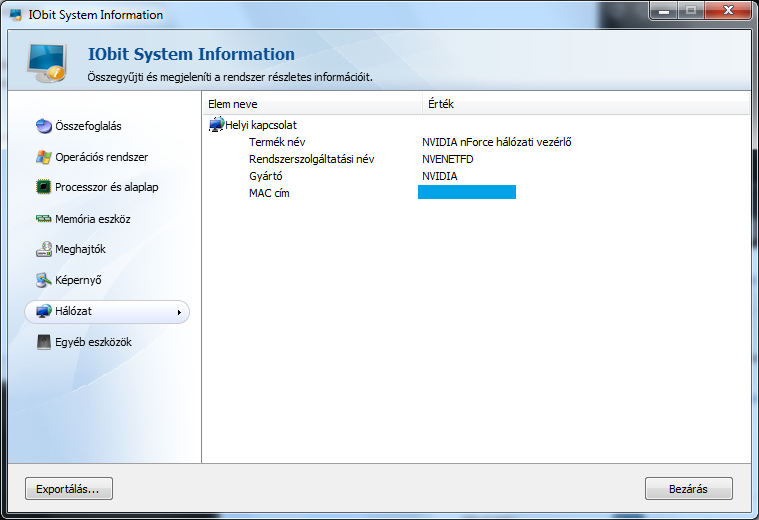Click the large System Information monitor logo
The image size is (759, 520).
tap(47, 63)
